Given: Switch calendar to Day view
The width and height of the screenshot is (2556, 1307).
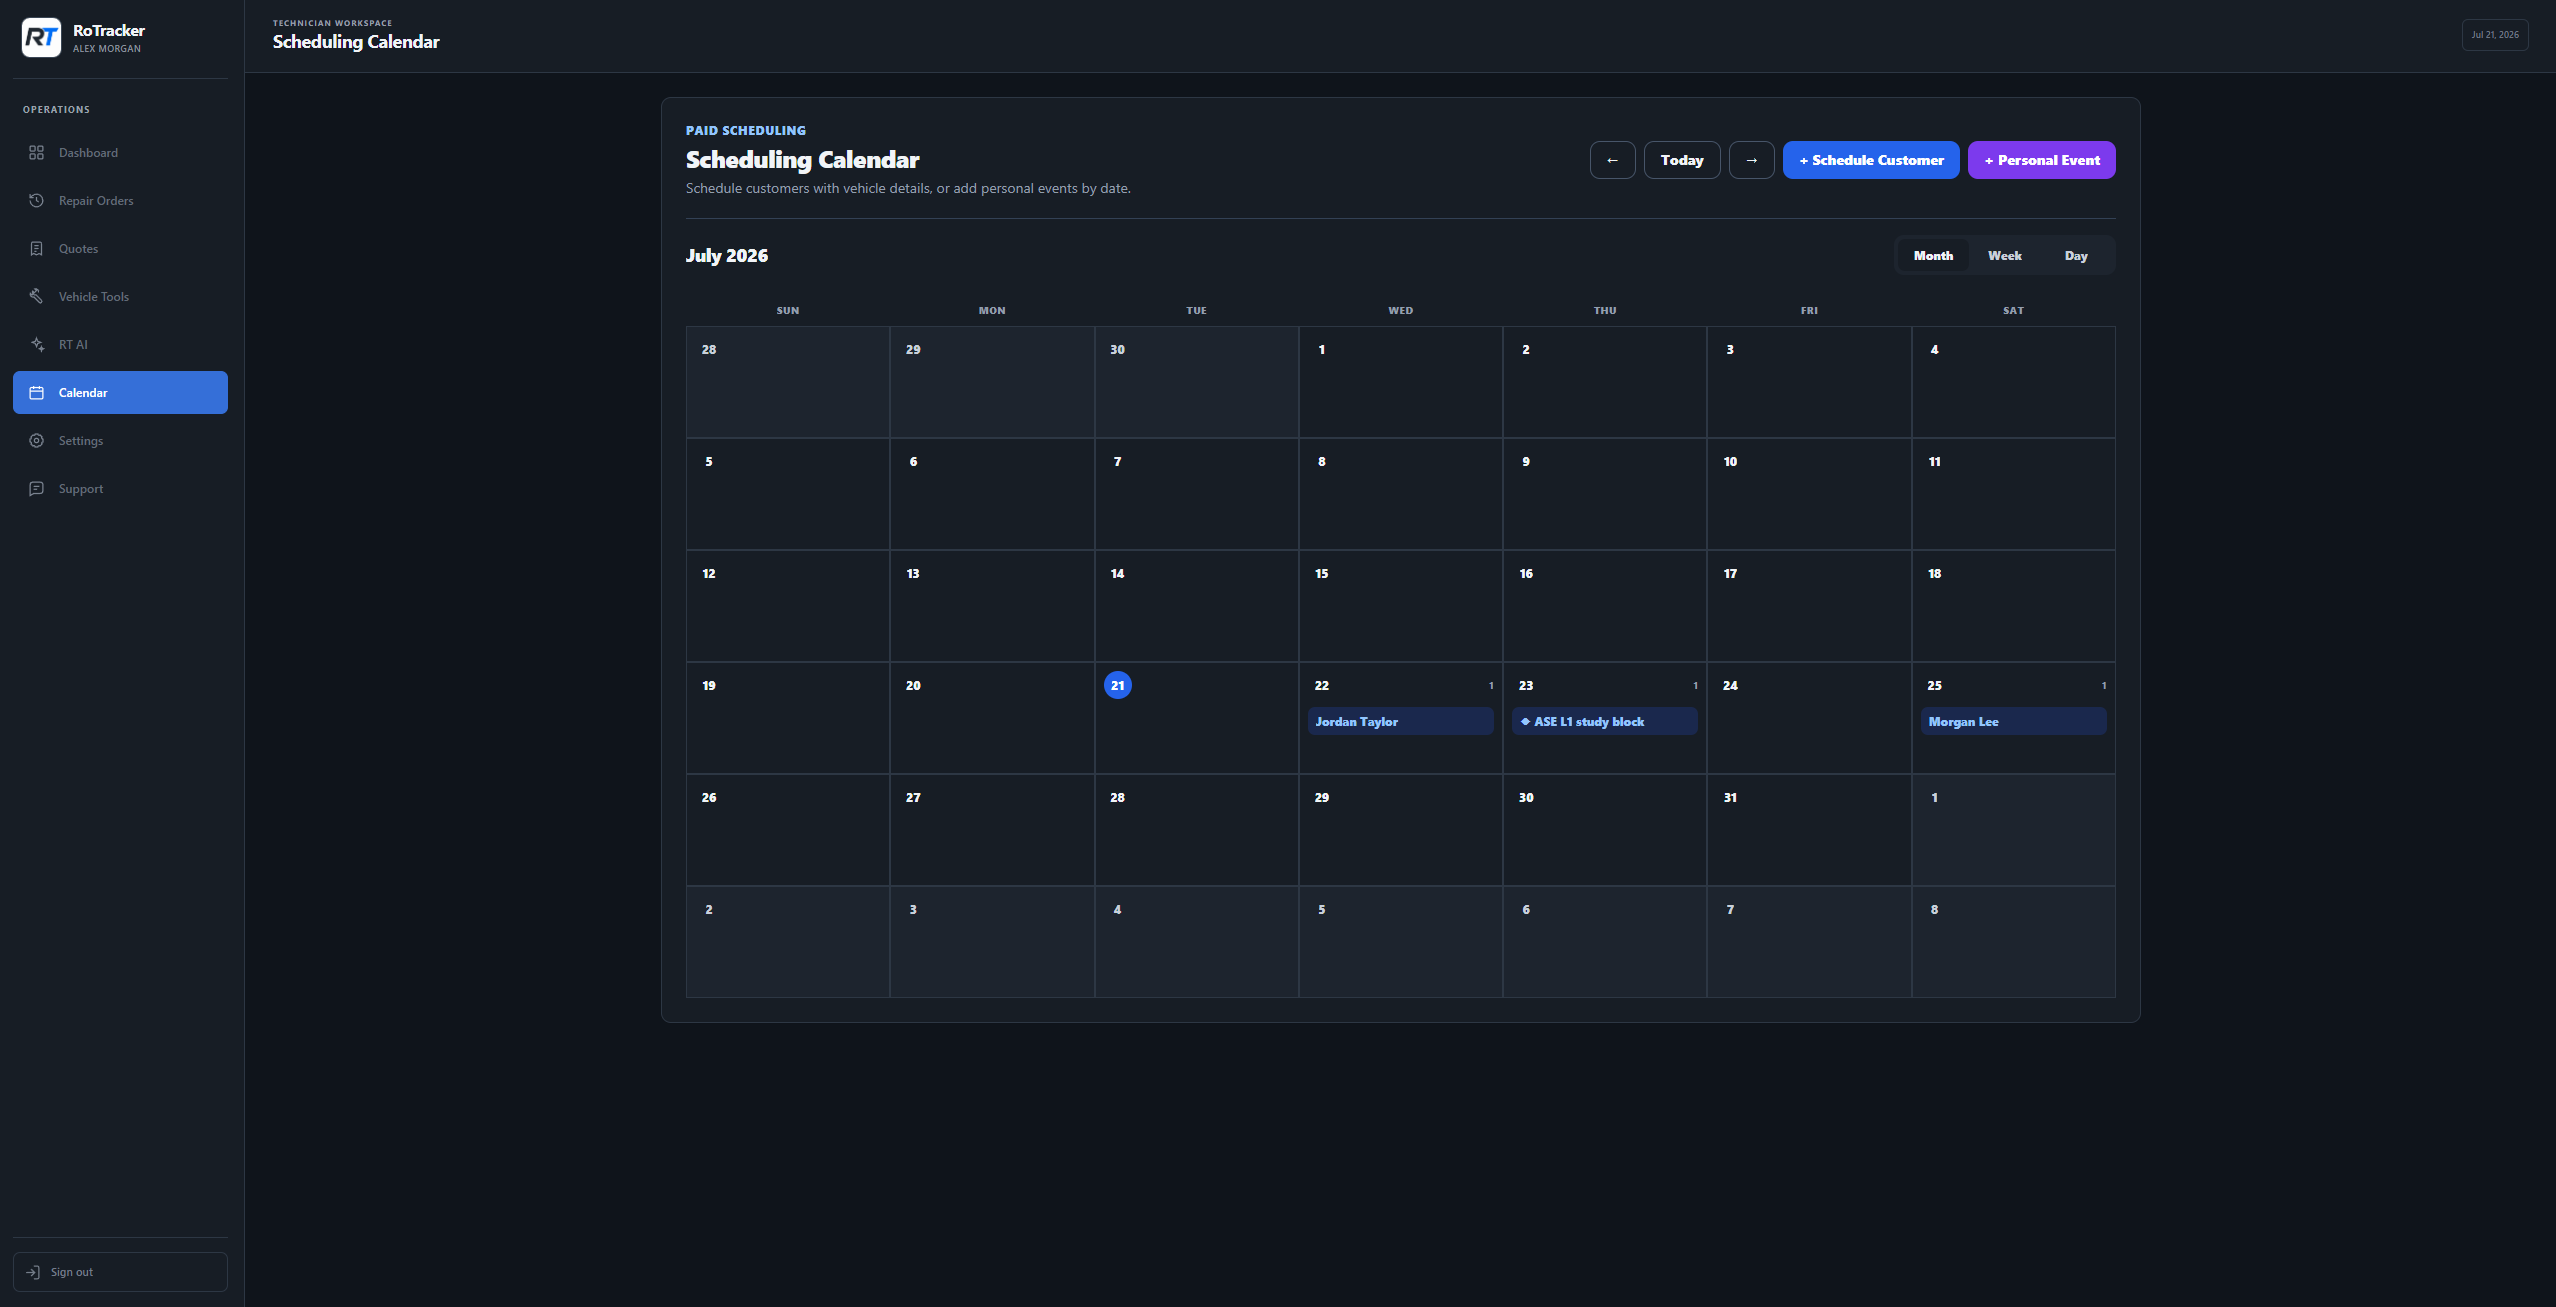Looking at the screenshot, I should click(x=2076, y=256).
